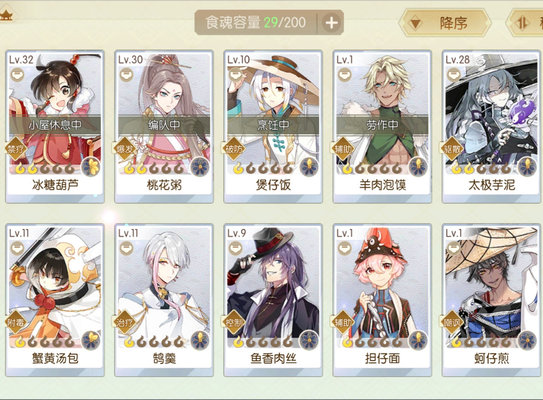Select the 冰糖葫芦 character card
Viewport: 543px width, 400px height.
pos(55,126)
